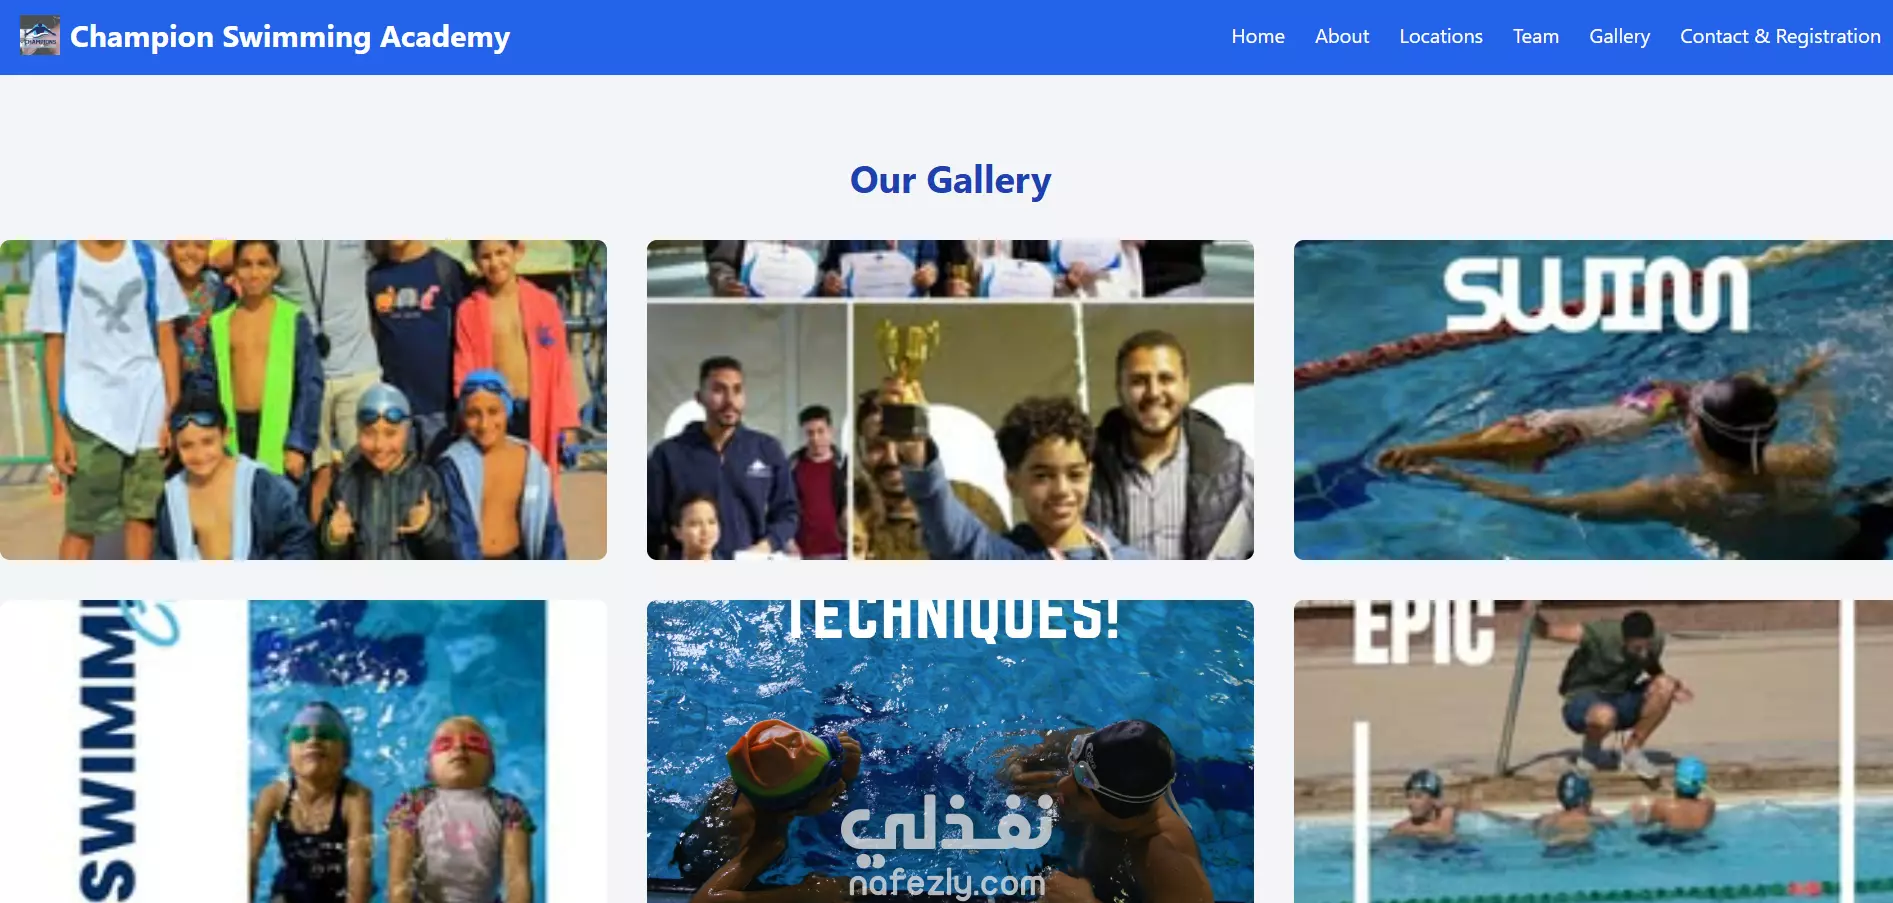
Task: Click the golden trophy in collage
Action: pos(906,375)
